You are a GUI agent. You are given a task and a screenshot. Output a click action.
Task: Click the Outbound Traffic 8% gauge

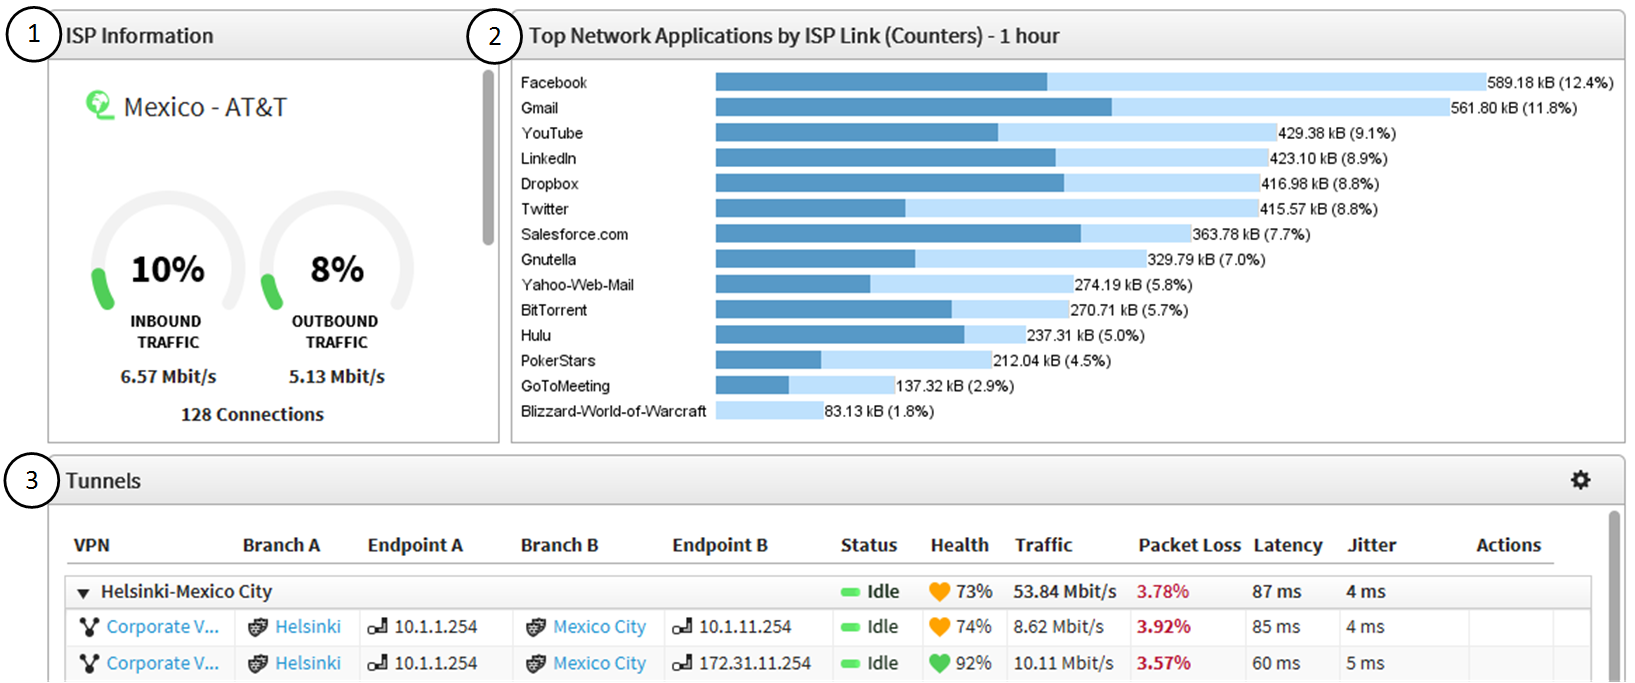337,252
